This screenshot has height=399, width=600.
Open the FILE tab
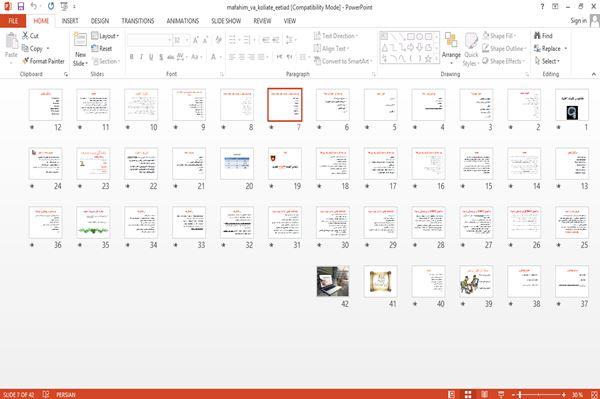coord(13,21)
